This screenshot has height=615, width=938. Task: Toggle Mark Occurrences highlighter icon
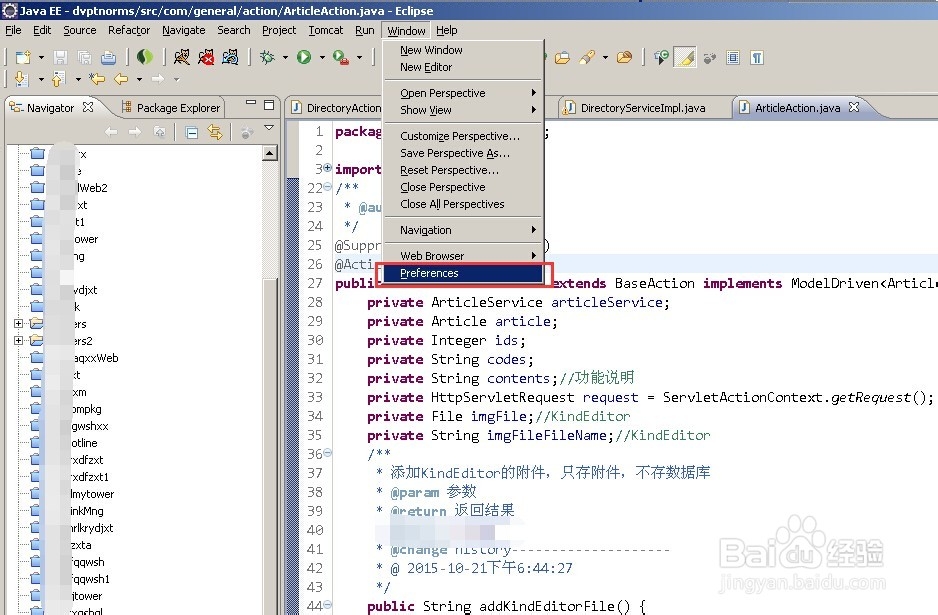686,58
